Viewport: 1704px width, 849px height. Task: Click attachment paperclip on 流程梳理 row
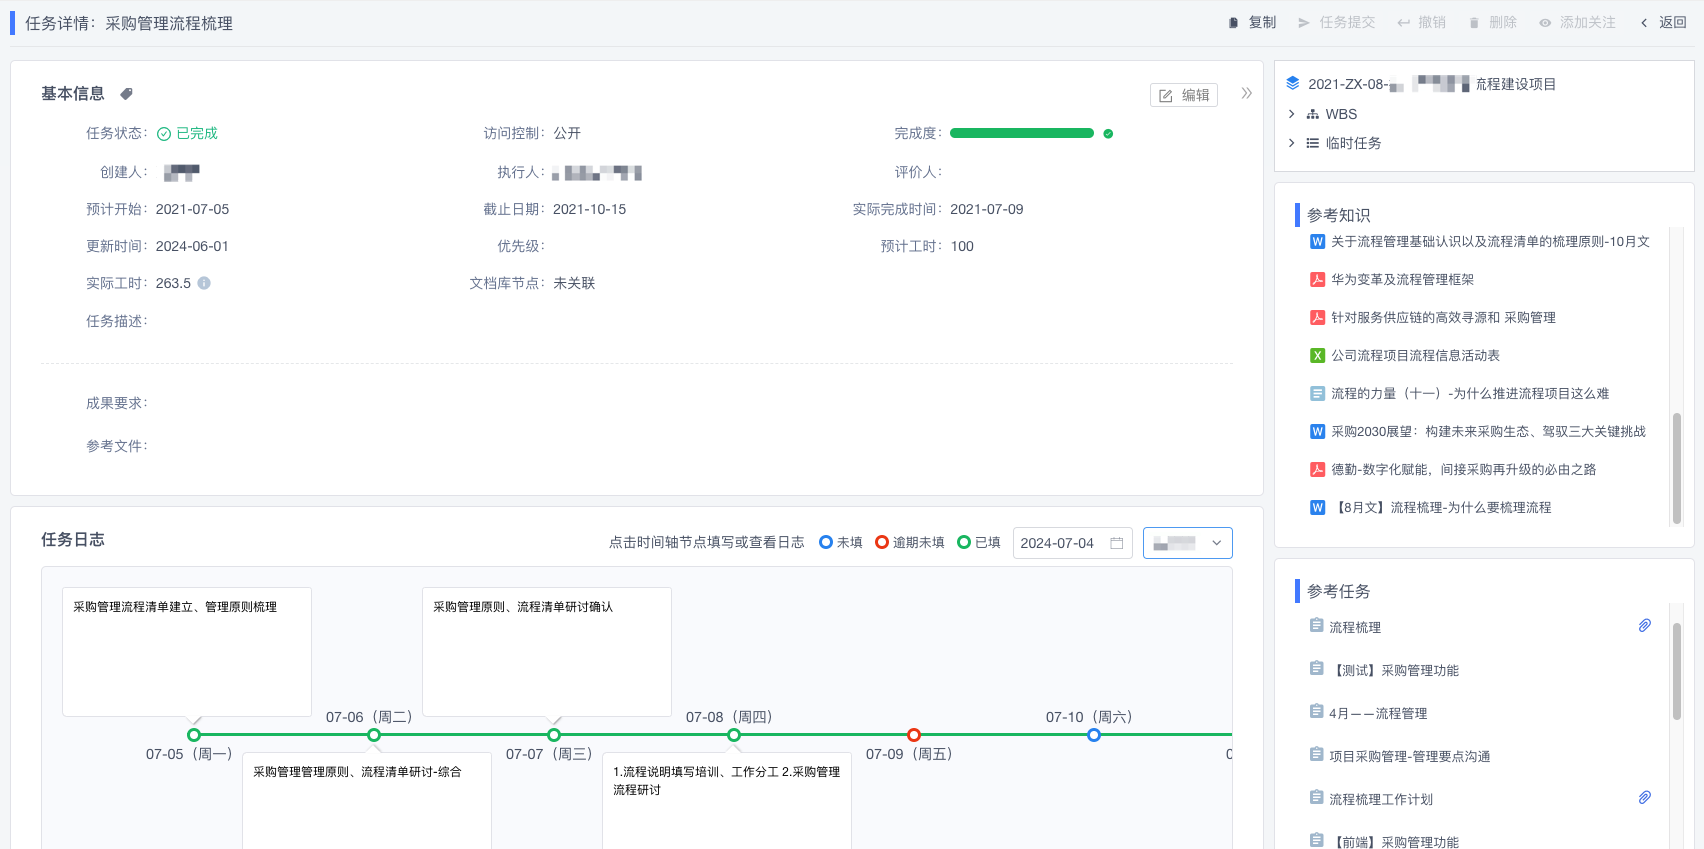point(1645,625)
